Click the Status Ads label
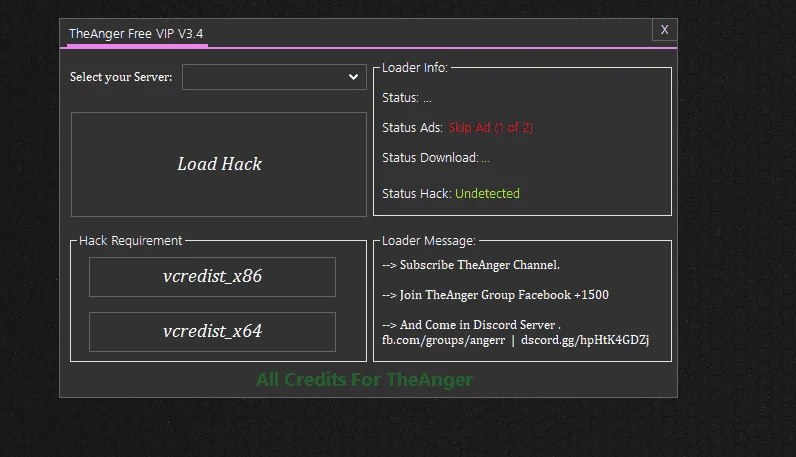This screenshot has height=457, width=796. tap(412, 128)
